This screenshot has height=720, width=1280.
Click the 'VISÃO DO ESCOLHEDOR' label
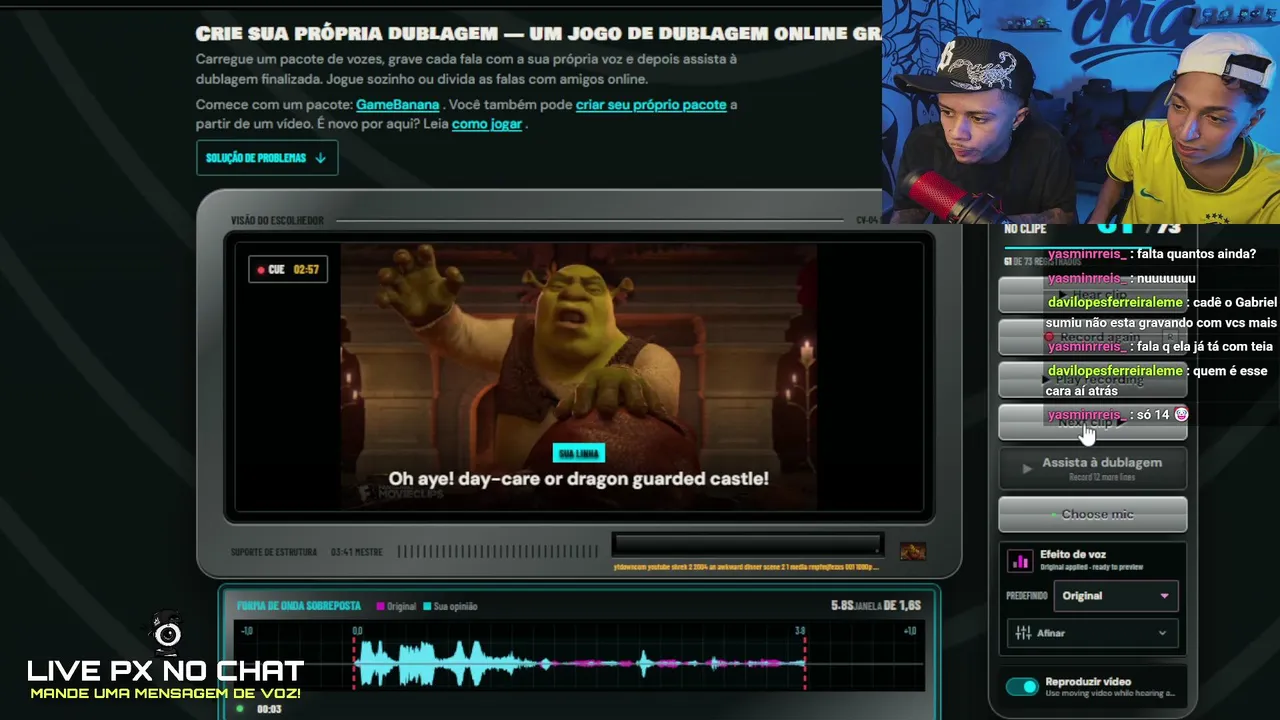coord(277,220)
